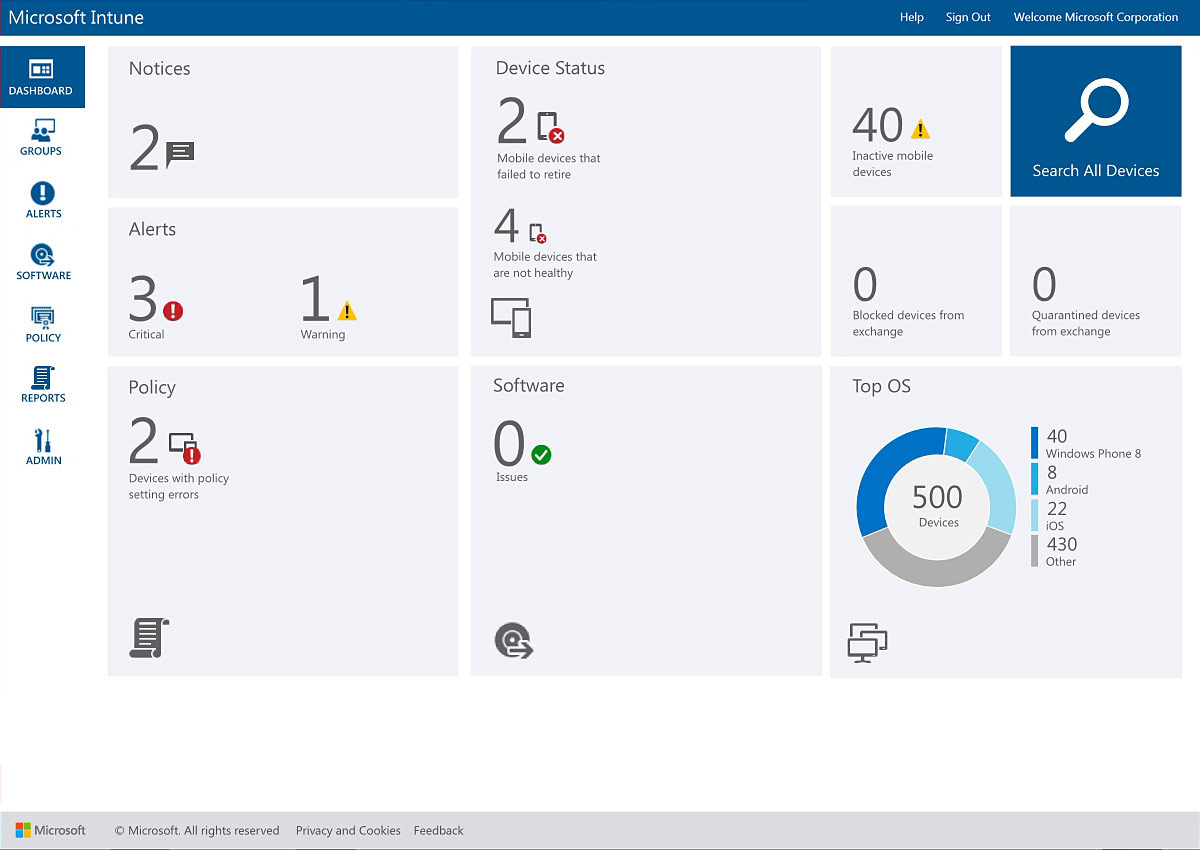Click the Microsoft Intune title
Screen dimensions: 1200x850
pyautogui.click(x=76, y=17)
